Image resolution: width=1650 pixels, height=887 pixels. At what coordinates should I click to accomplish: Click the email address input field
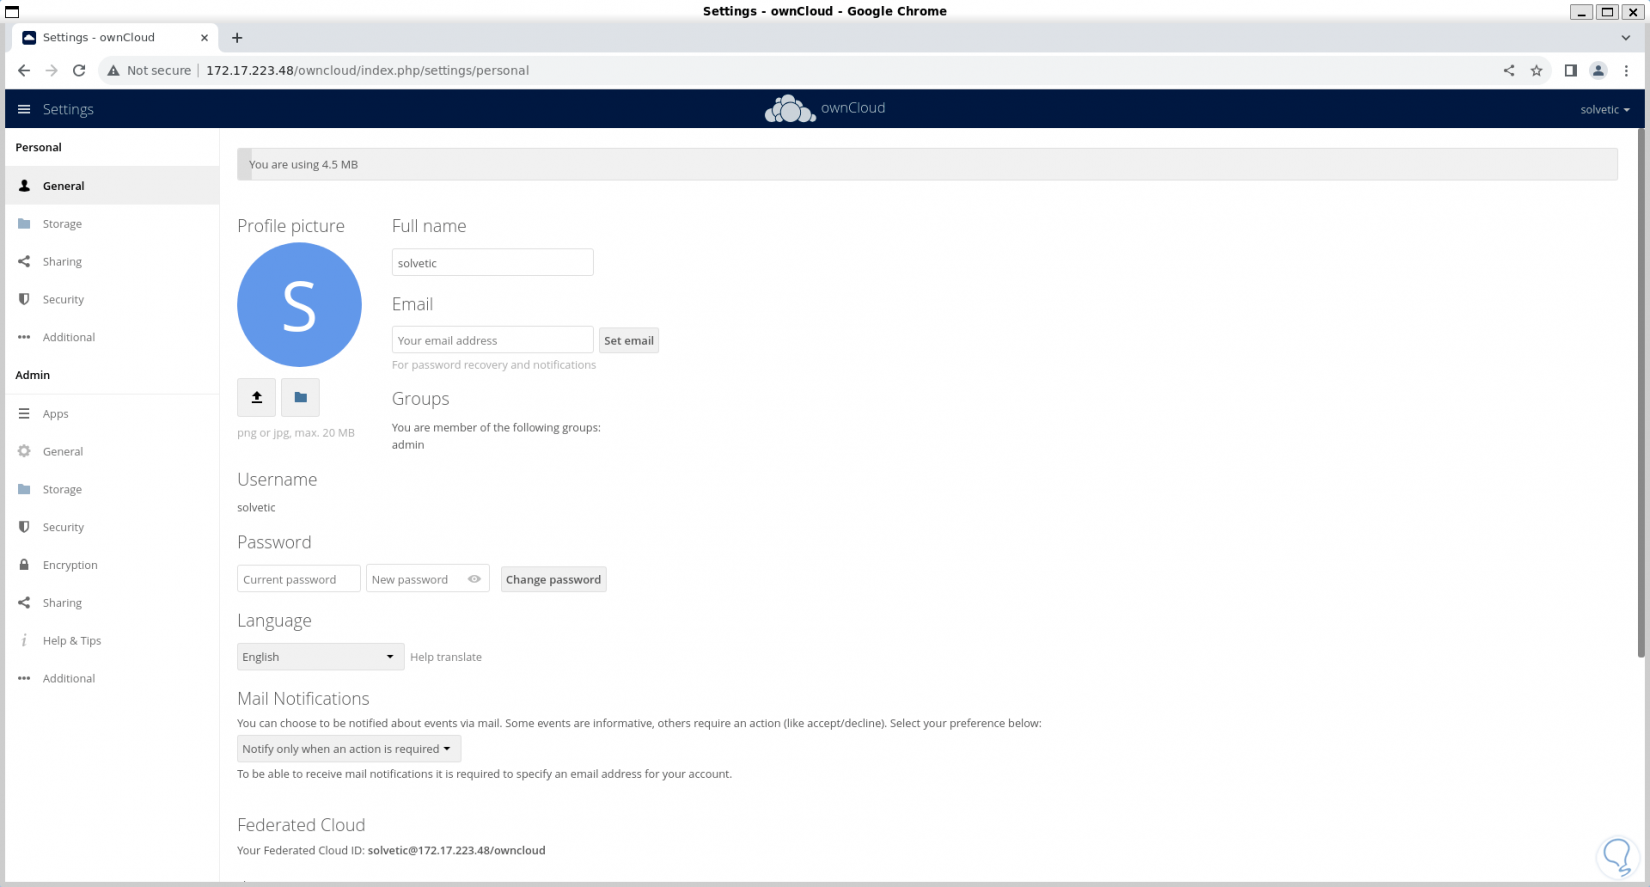493,341
